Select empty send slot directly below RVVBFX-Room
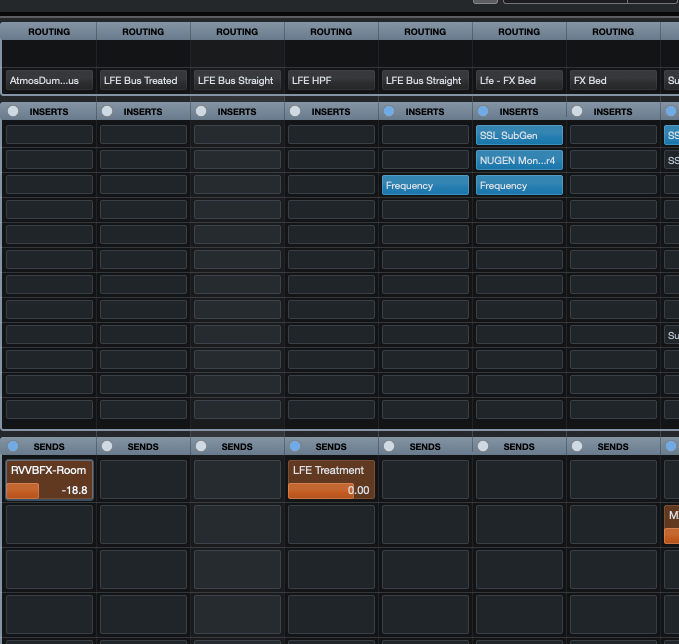Screen dimensions: 679x644 click(x=49, y=524)
